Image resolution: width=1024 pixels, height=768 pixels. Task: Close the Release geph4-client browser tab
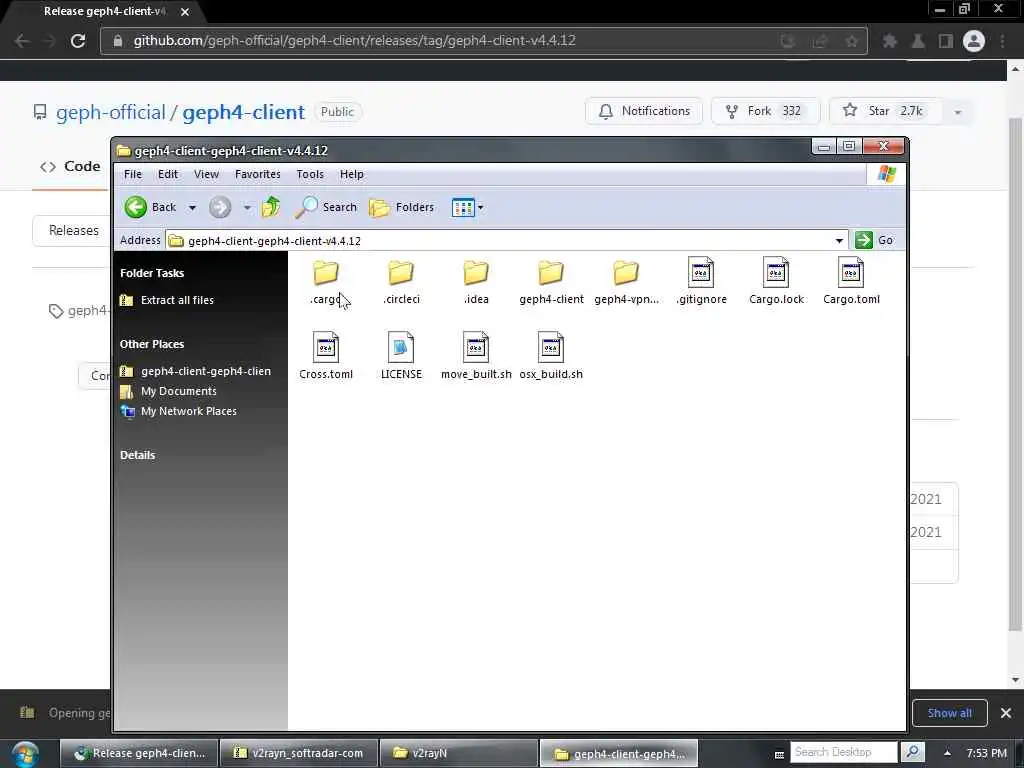coord(185,12)
